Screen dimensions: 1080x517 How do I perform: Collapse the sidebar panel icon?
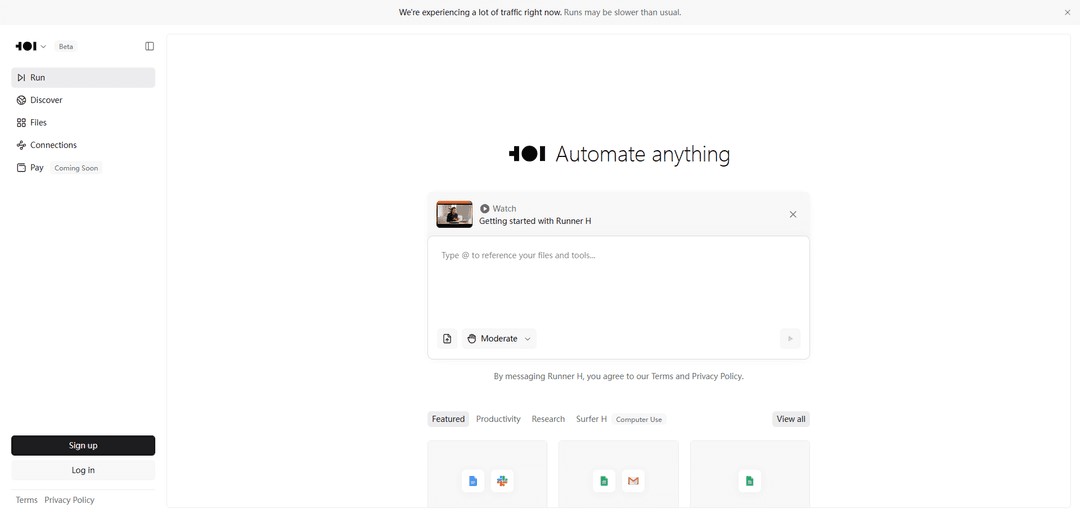pyautogui.click(x=149, y=46)
